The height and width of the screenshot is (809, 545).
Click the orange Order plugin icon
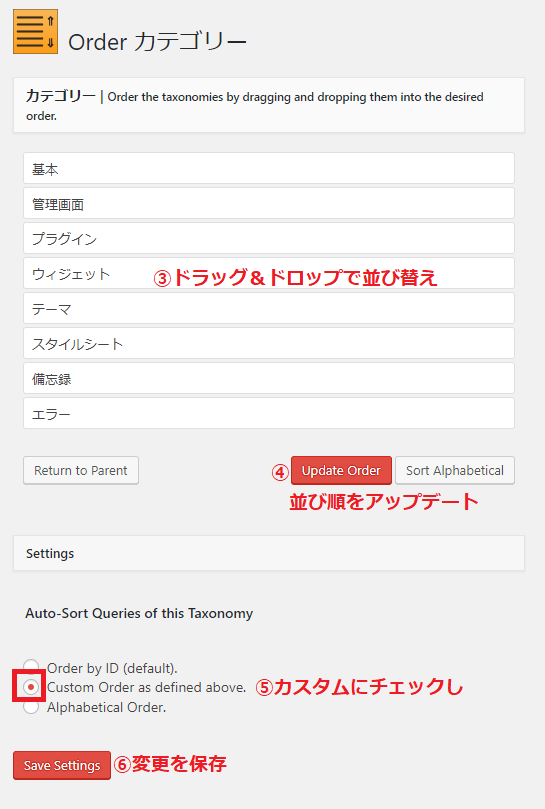click(x=36, y=31)
